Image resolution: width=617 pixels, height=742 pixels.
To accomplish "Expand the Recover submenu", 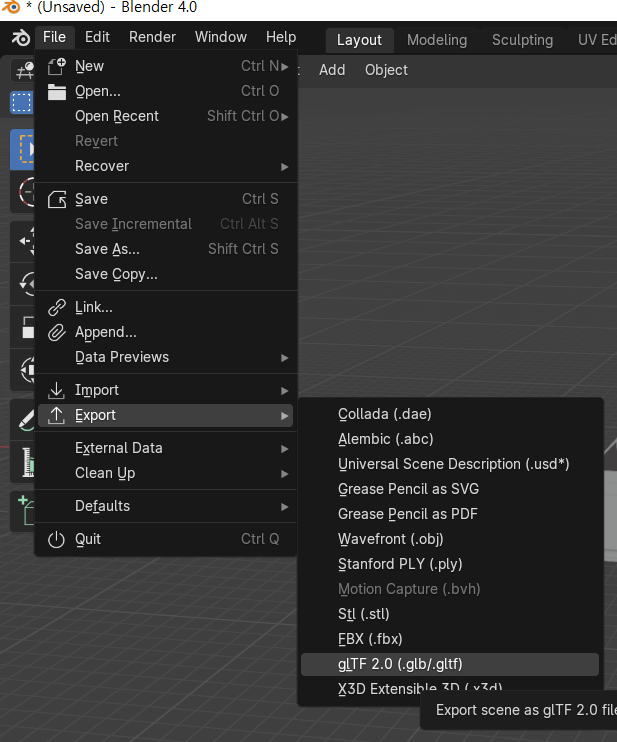I will point(166,167).
